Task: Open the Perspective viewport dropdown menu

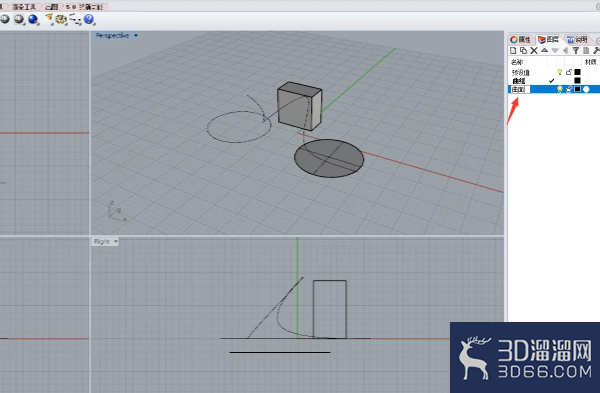Action: [x=136, y=36]
